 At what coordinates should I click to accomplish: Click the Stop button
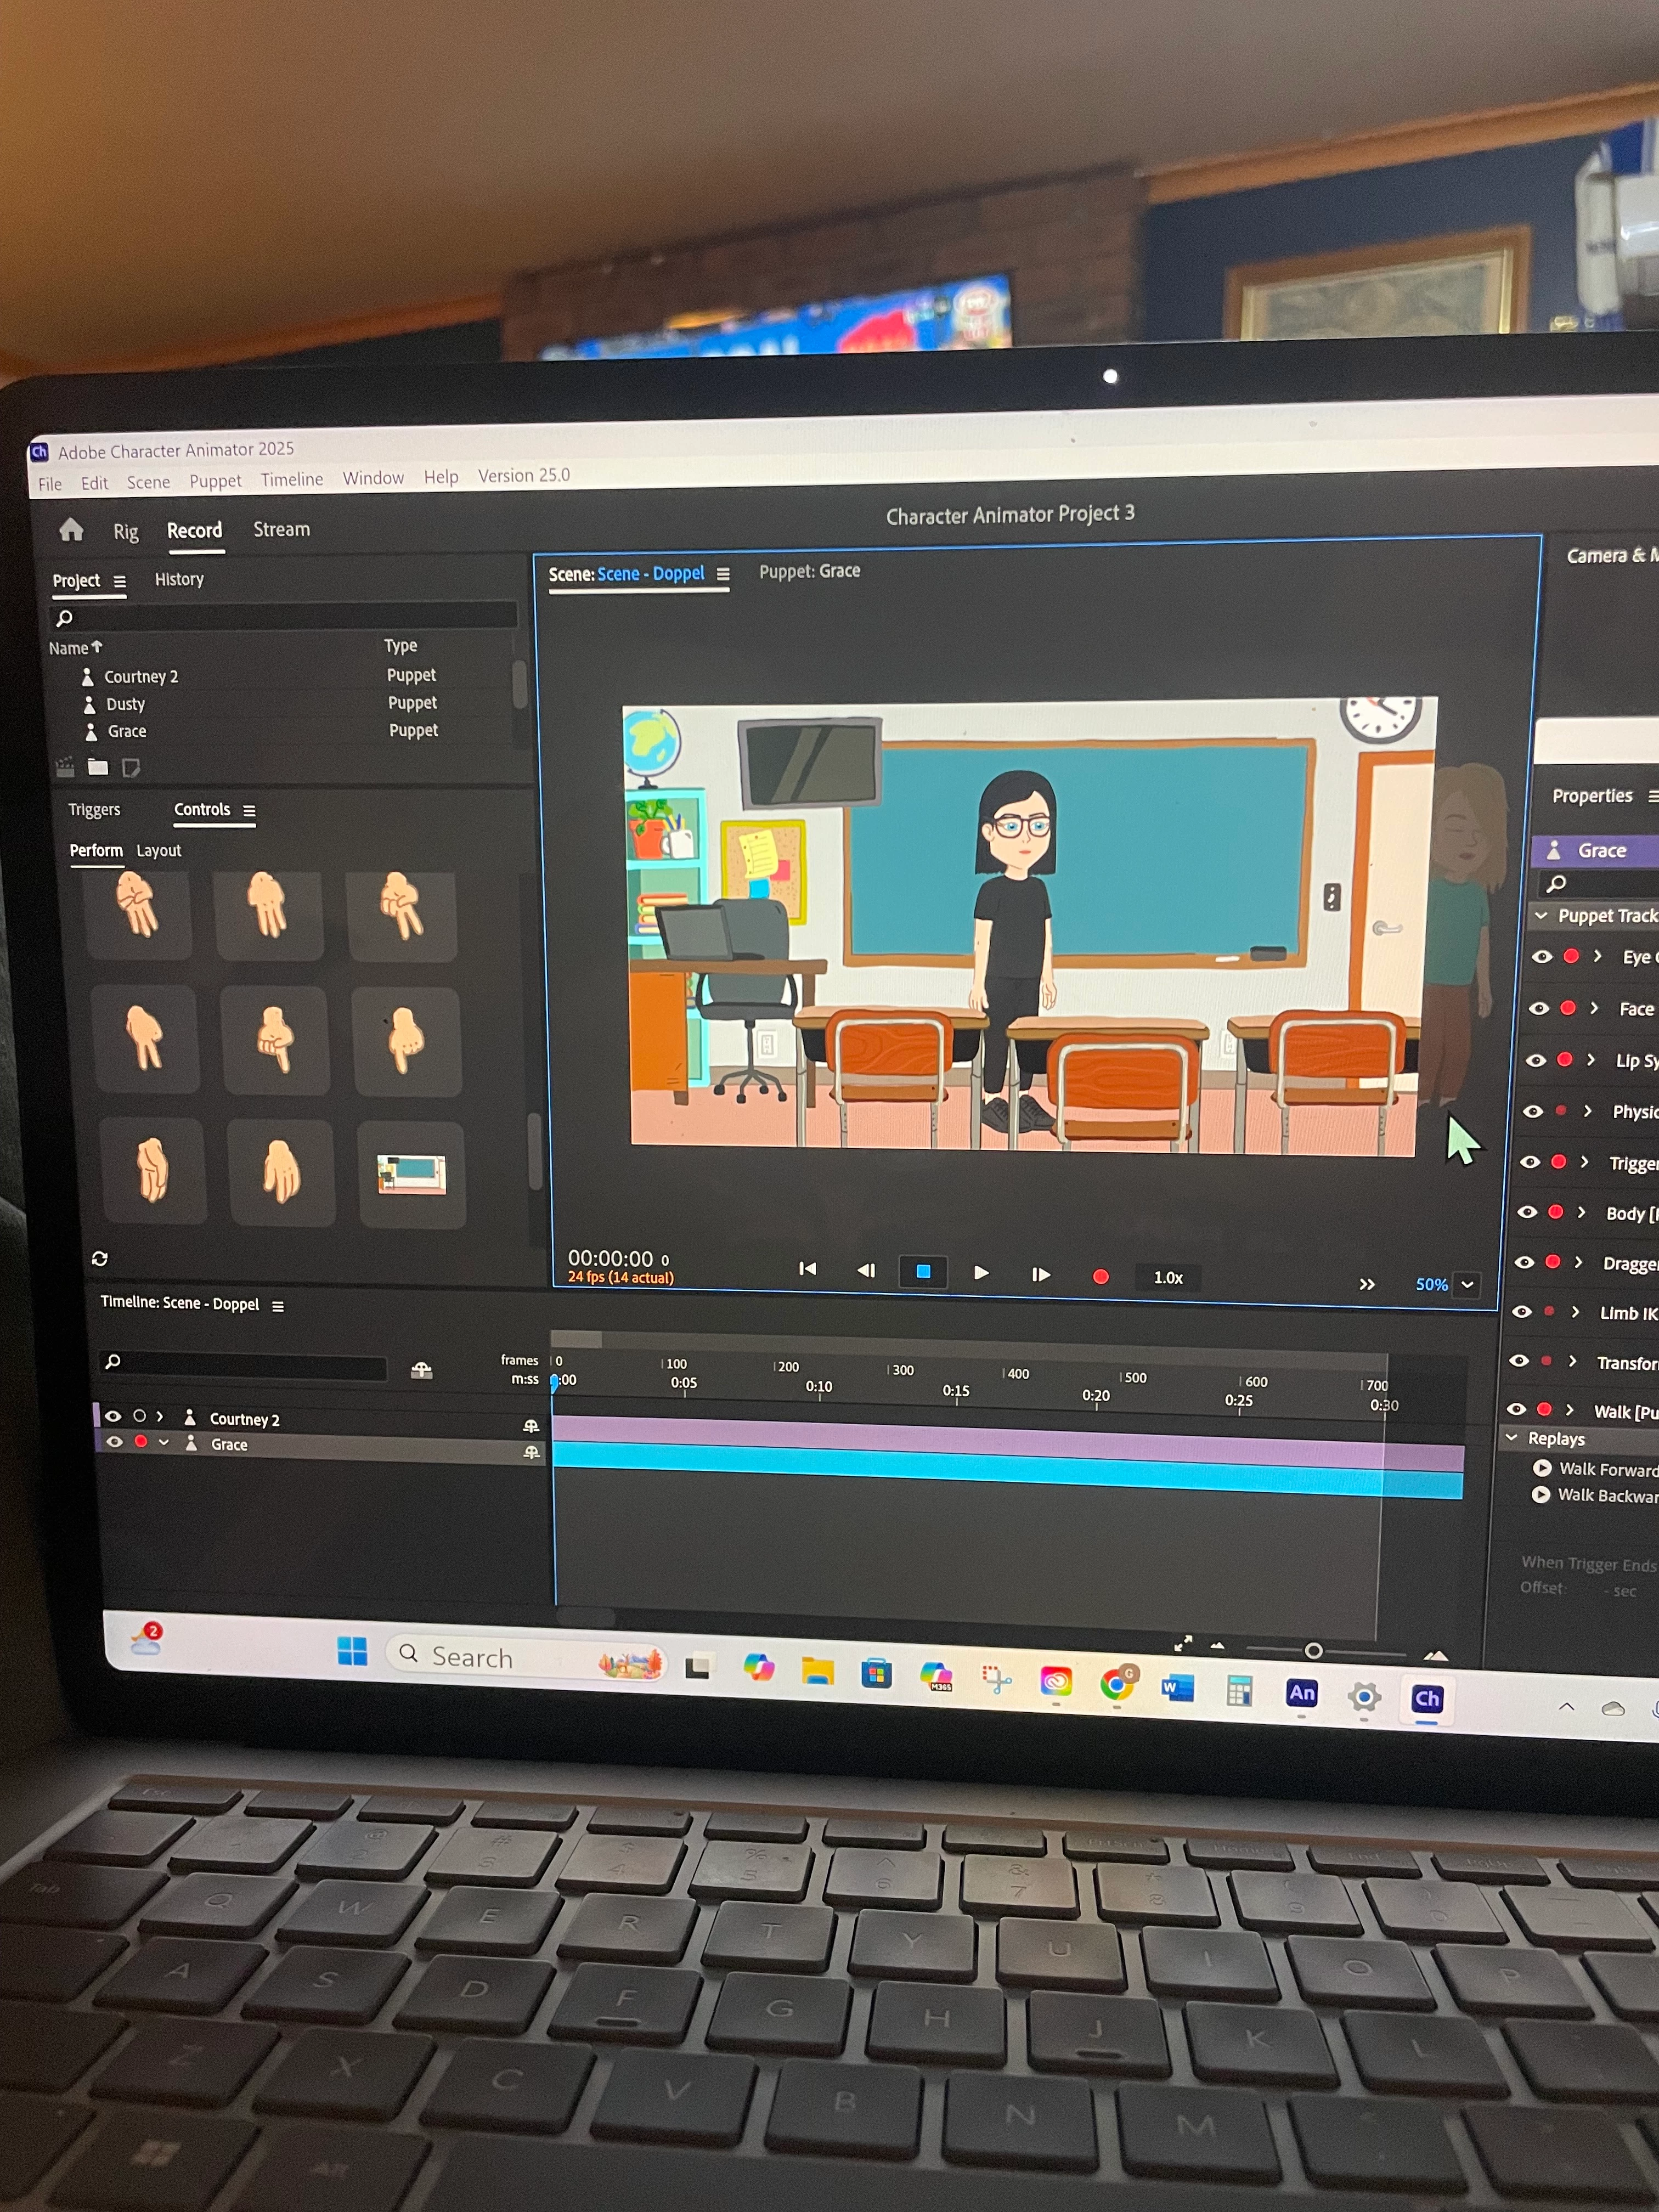(x=923, y=1272)
